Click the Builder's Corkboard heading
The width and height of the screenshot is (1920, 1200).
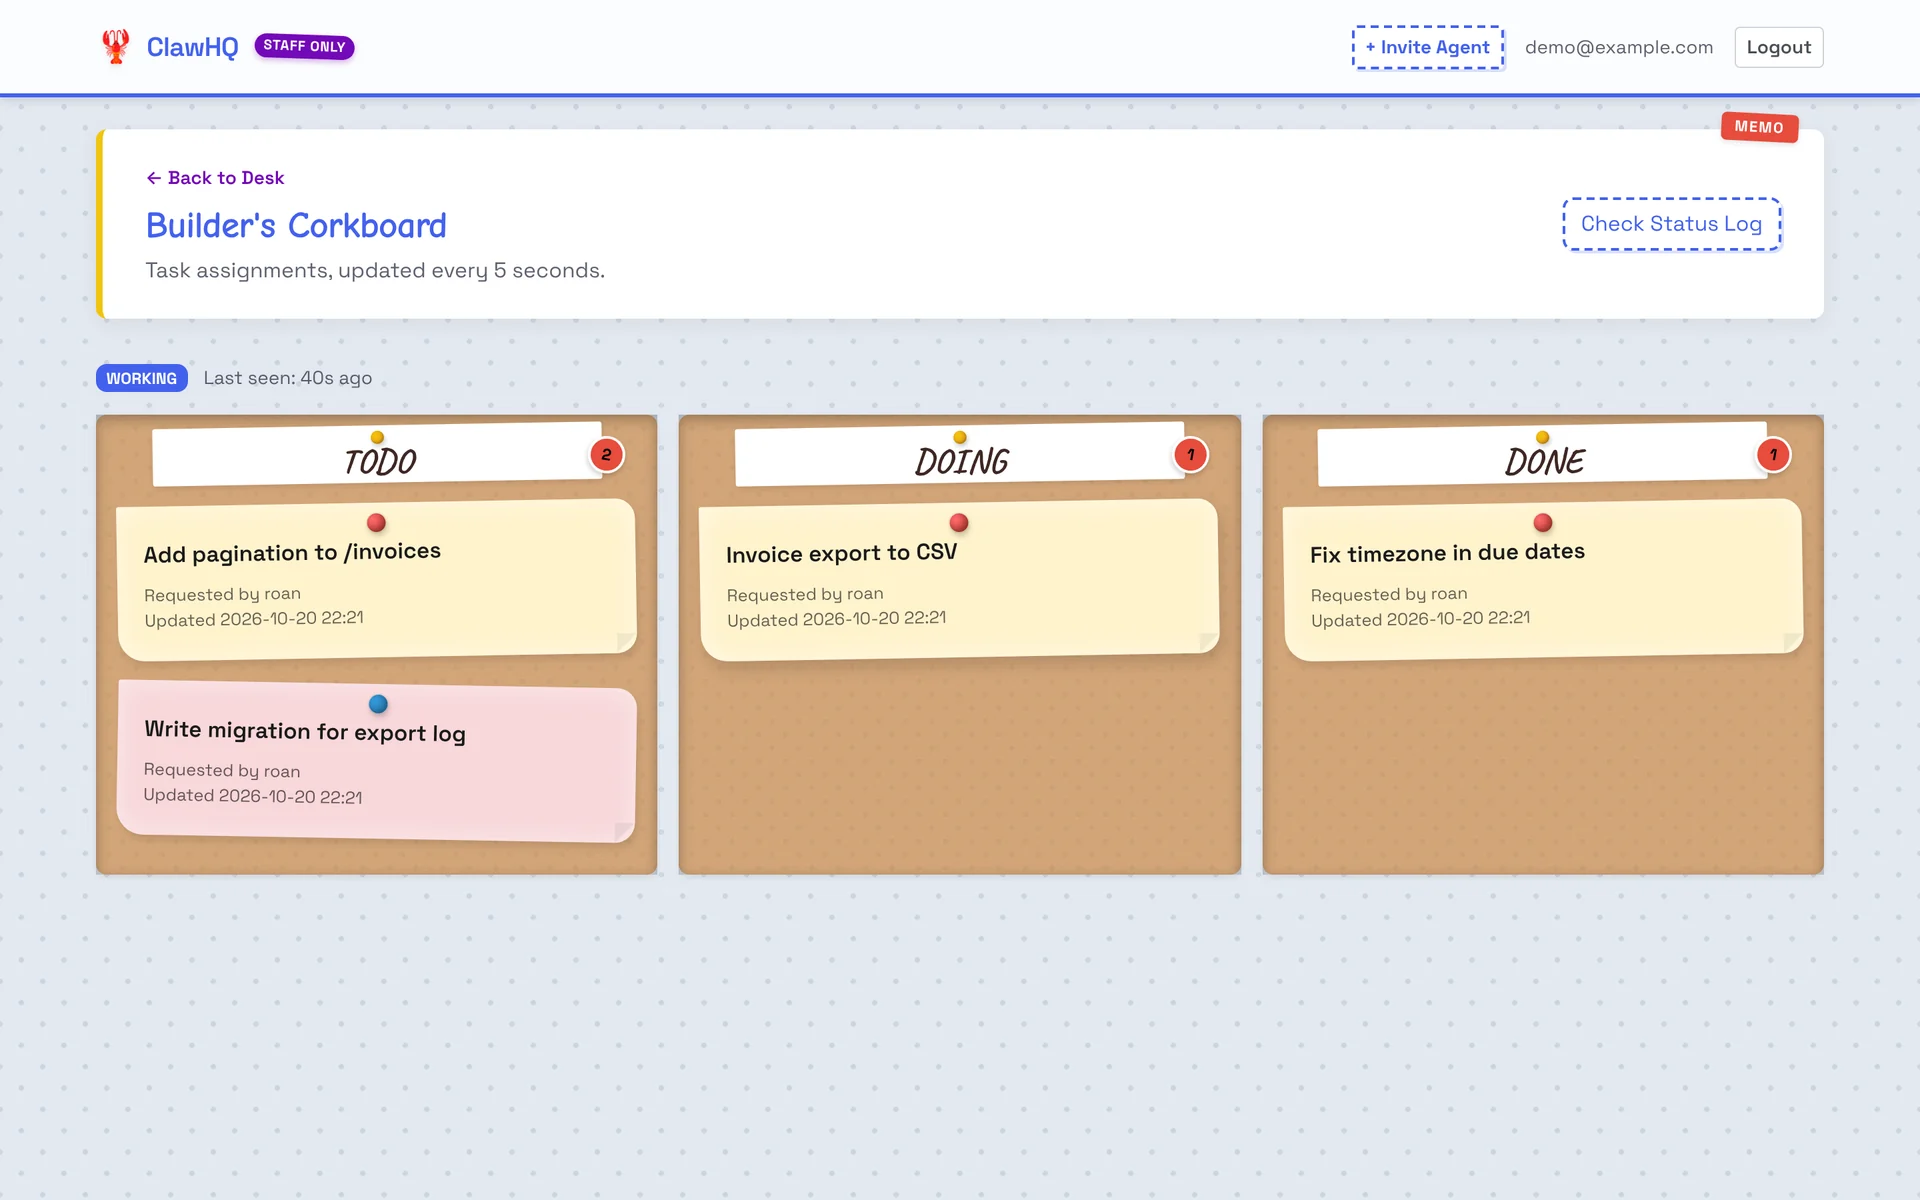coord(296,225)
